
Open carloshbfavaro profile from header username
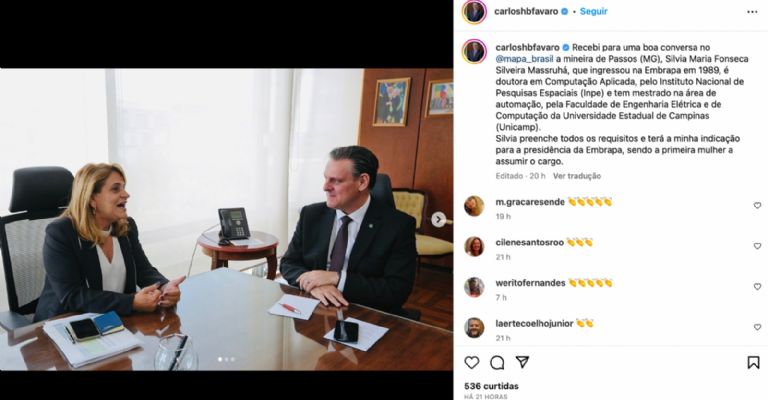526,11
